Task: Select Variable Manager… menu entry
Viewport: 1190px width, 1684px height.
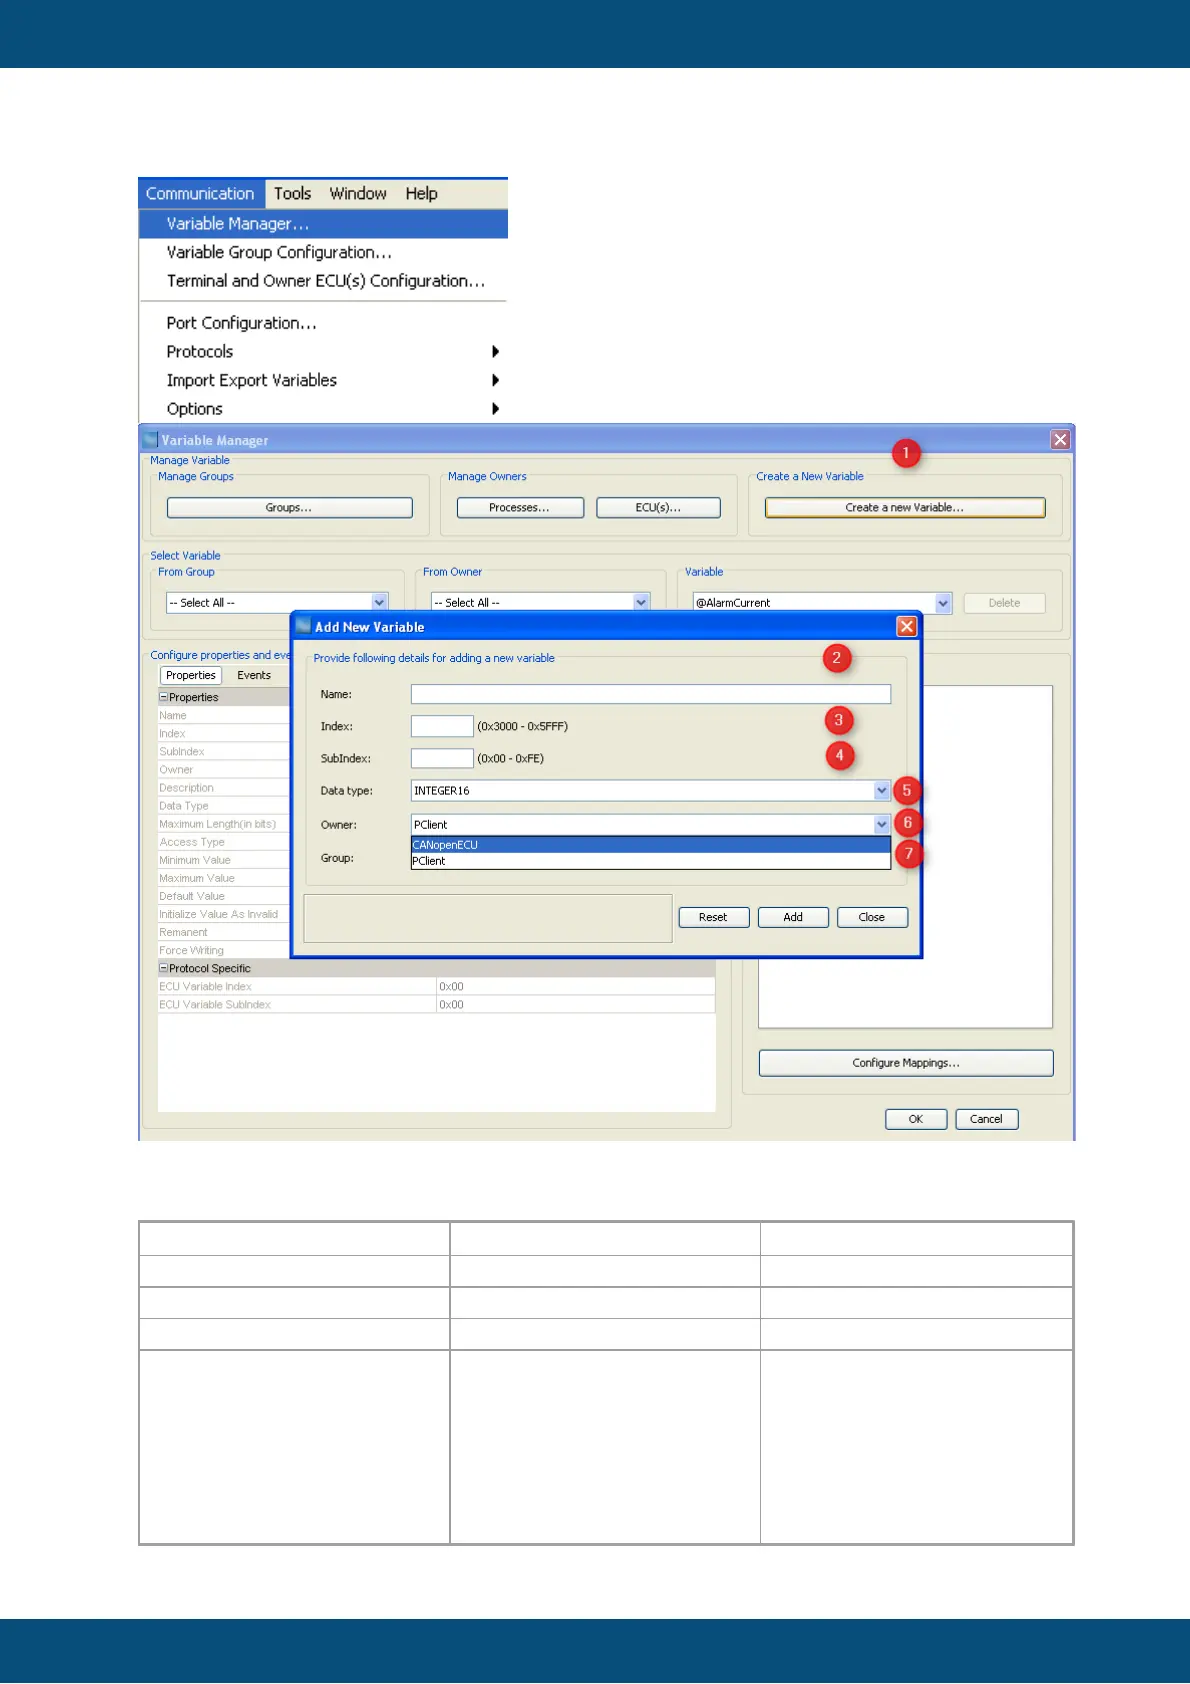Action: (x=323, y=224)
